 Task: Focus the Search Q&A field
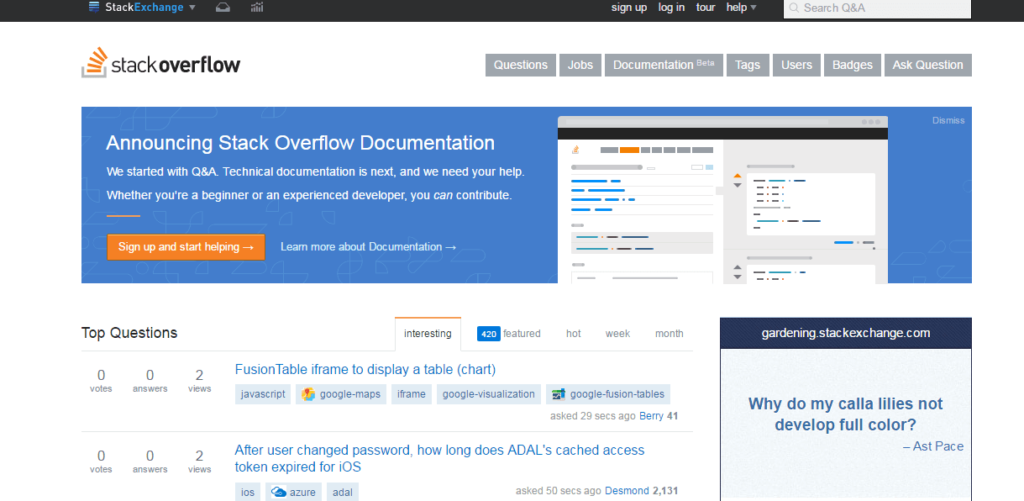click(x=877, y=8)
